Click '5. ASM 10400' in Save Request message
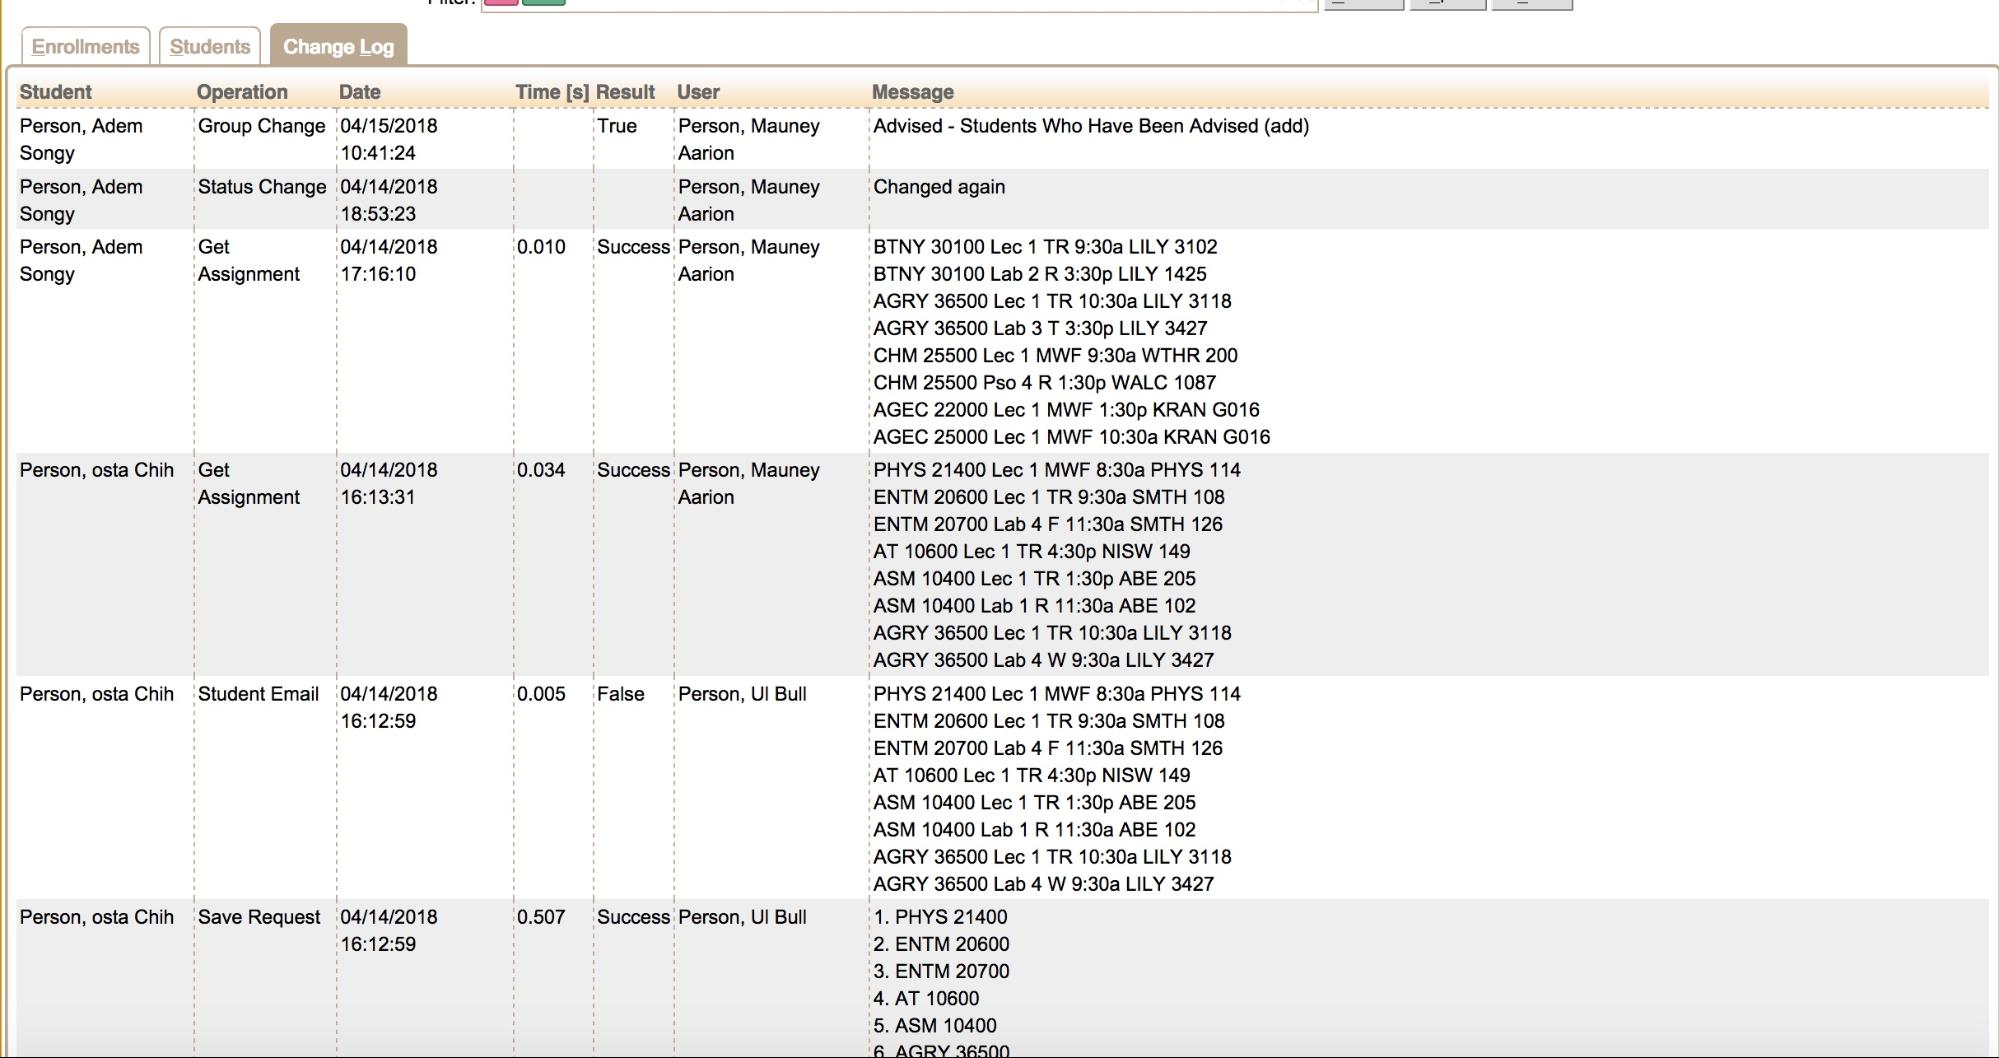 pos(935,1025)
